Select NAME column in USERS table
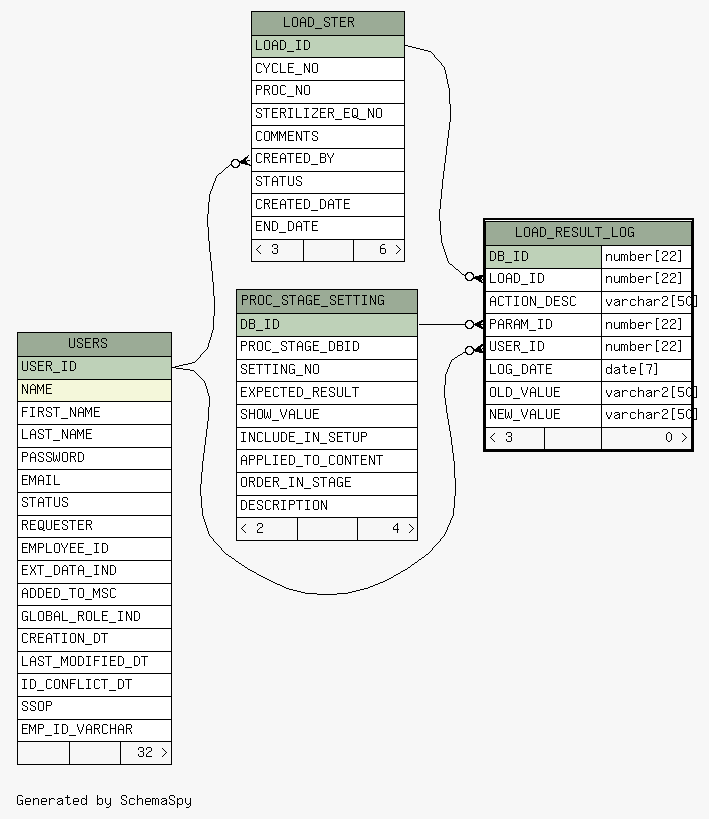709x819 pixels. [94, 390]
